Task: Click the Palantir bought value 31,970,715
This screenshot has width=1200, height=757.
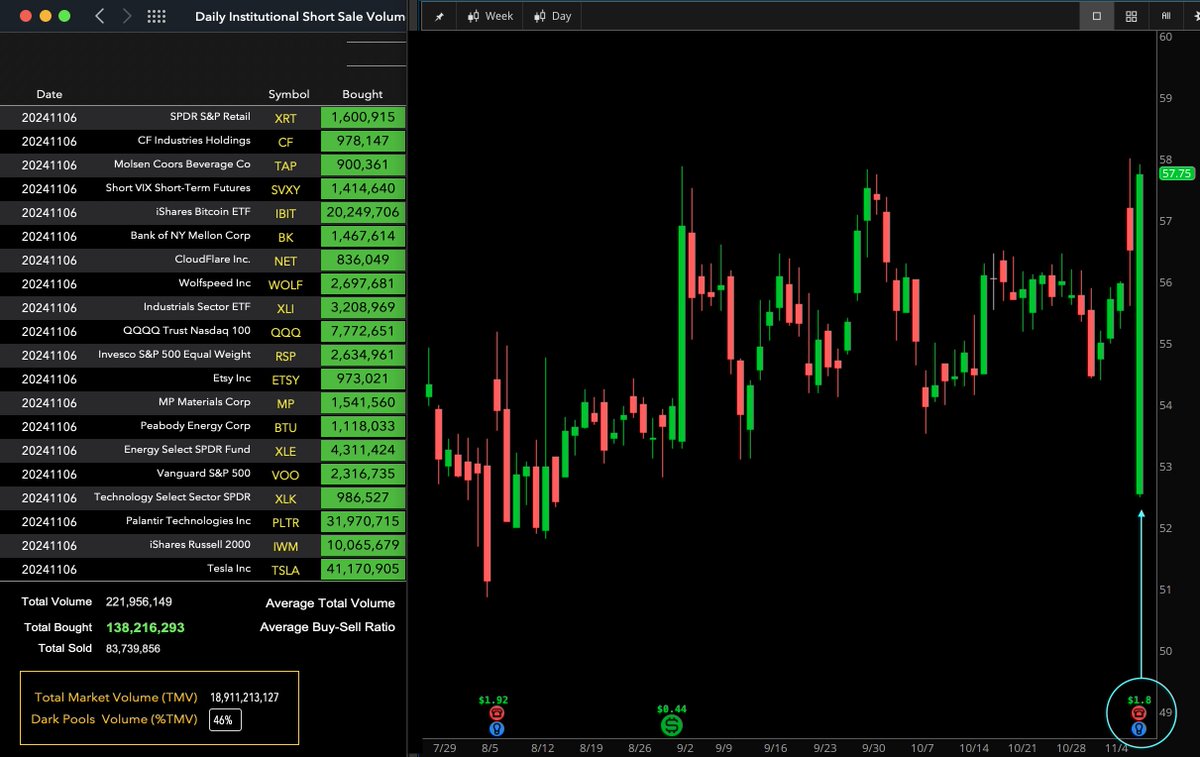Action: 363,521
